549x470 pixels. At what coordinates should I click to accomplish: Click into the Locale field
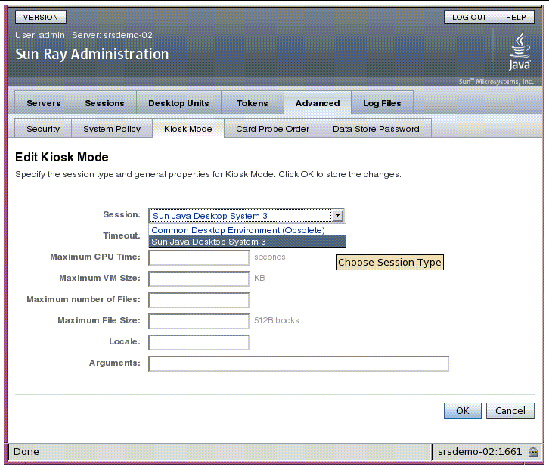(199, 342)
